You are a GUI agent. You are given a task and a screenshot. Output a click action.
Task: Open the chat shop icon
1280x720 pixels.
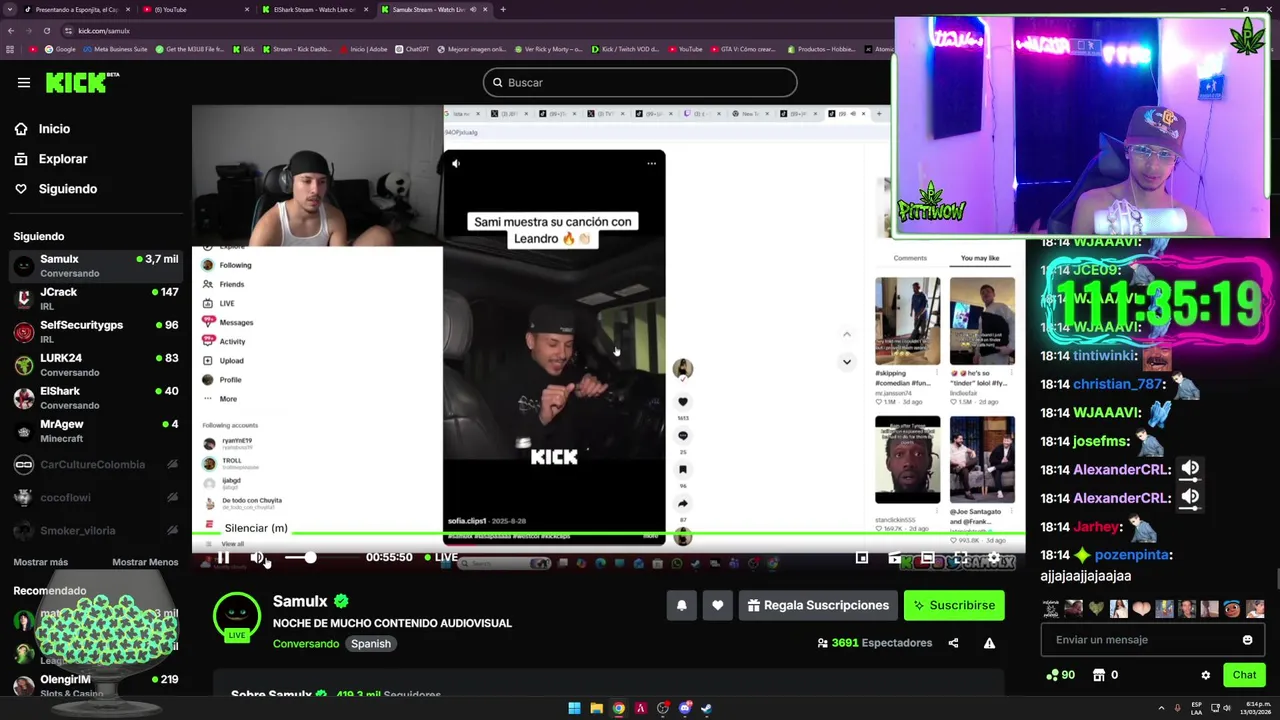1098,675
